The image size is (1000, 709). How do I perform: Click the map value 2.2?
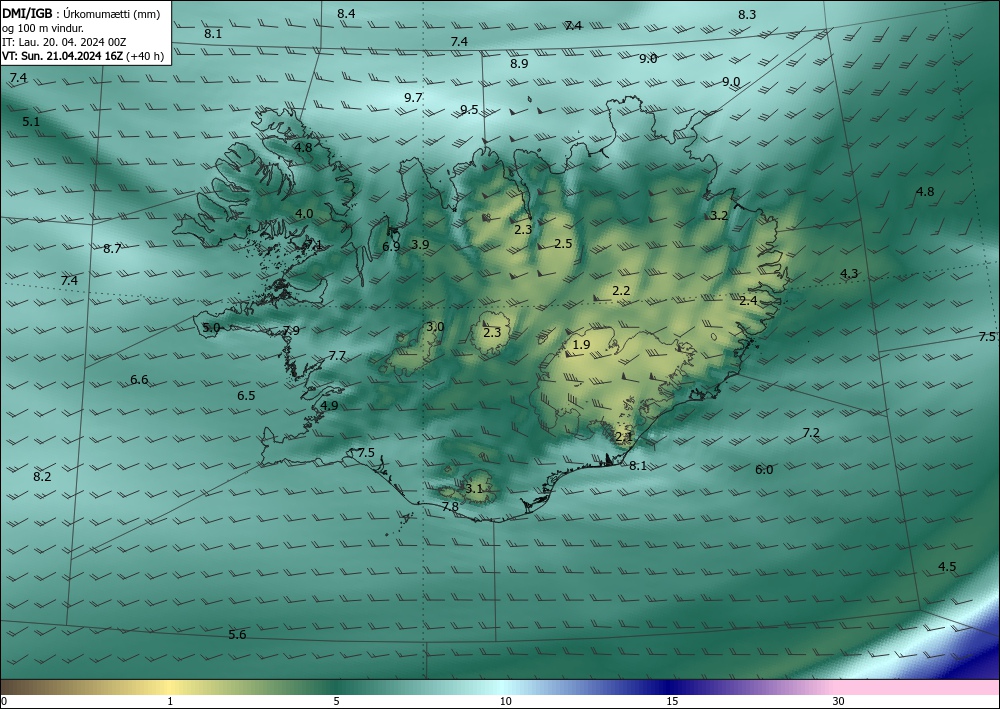pyautogui.click(x=621, y=291)
